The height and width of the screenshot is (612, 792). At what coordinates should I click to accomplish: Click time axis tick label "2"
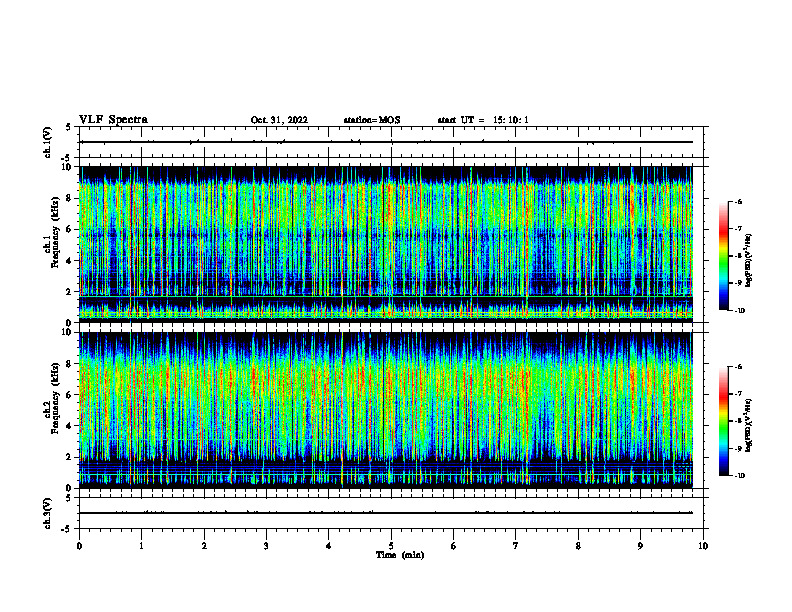click(204, 546)
